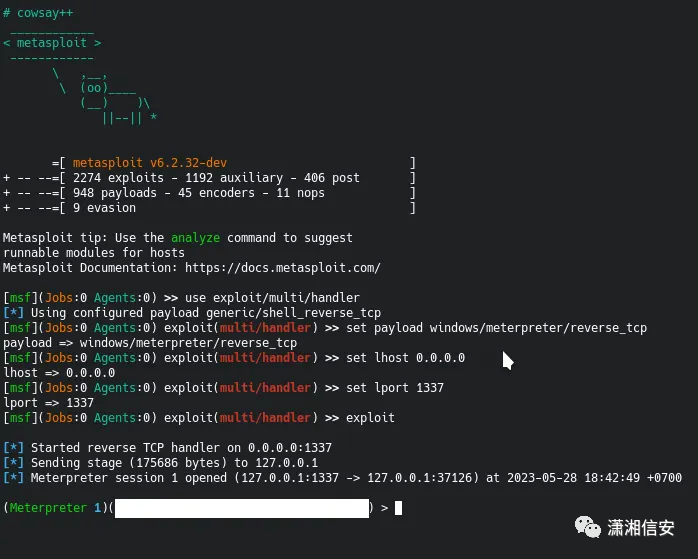698x559 pixels.
Task: Click the final 'exploit' command word
Action: [x=370, y=417]
